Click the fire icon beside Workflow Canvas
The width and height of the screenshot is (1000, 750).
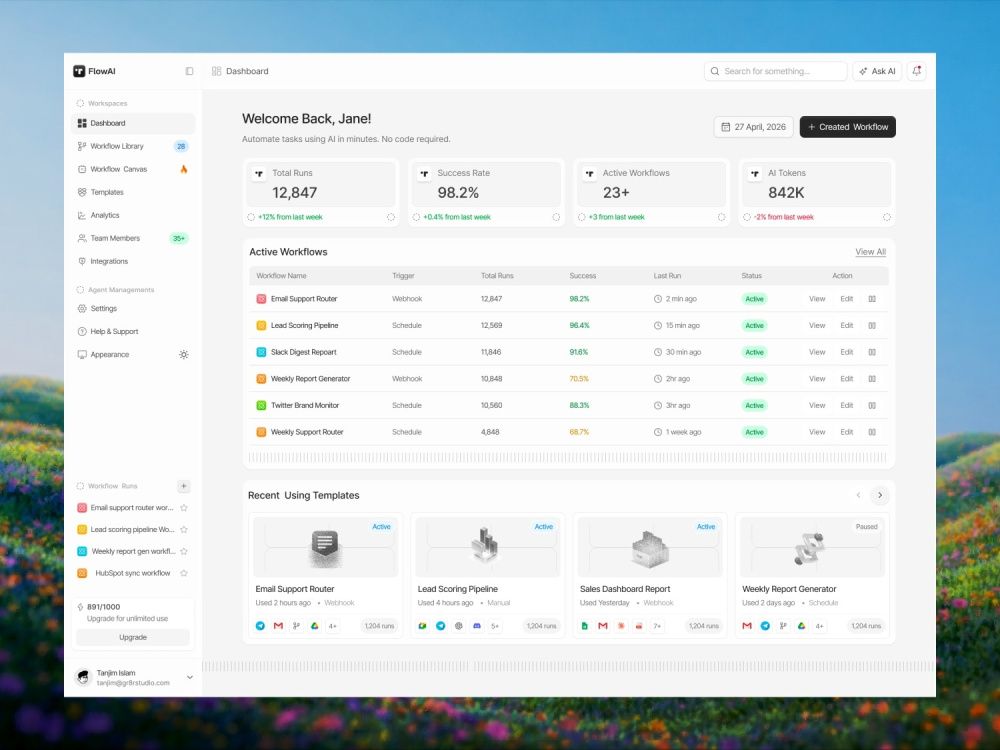click(x=184, y=169)
